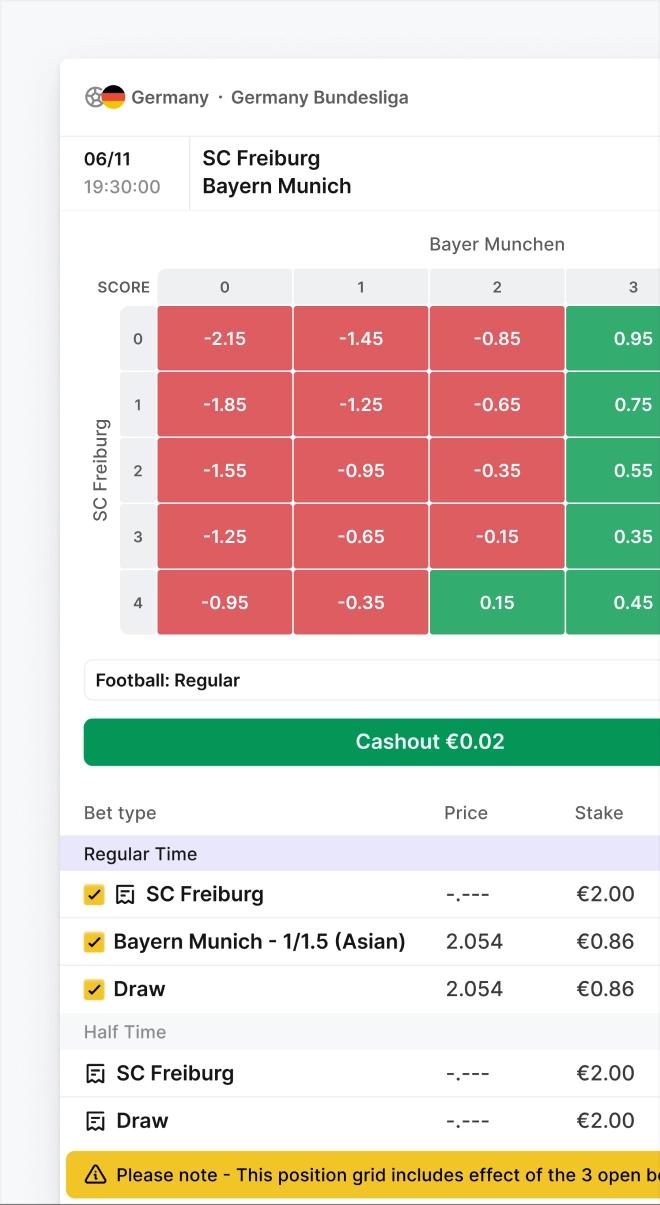Toggle the Regular Time Draw checkbox
Viewport: 660px width, 1205px height.
[94, 989]
